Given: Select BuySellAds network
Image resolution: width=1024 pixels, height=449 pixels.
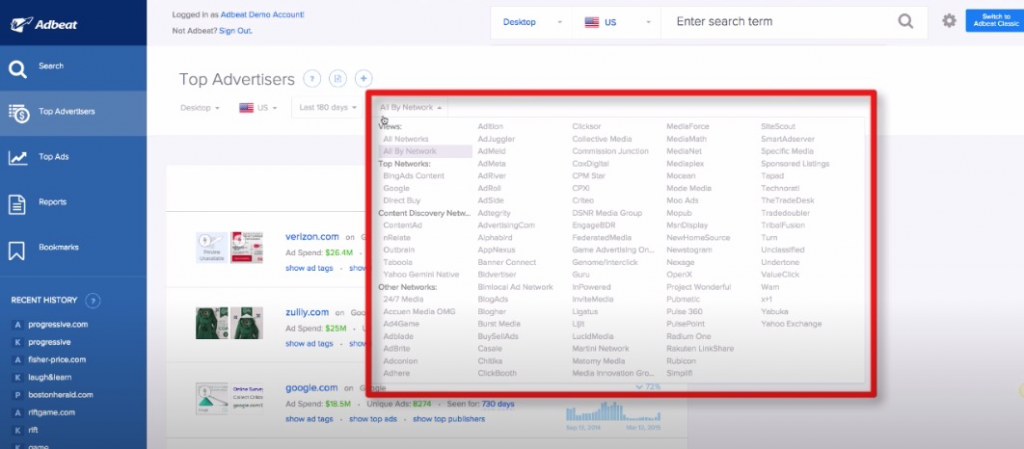Looking at the screenshot, I should pos(498,336).
